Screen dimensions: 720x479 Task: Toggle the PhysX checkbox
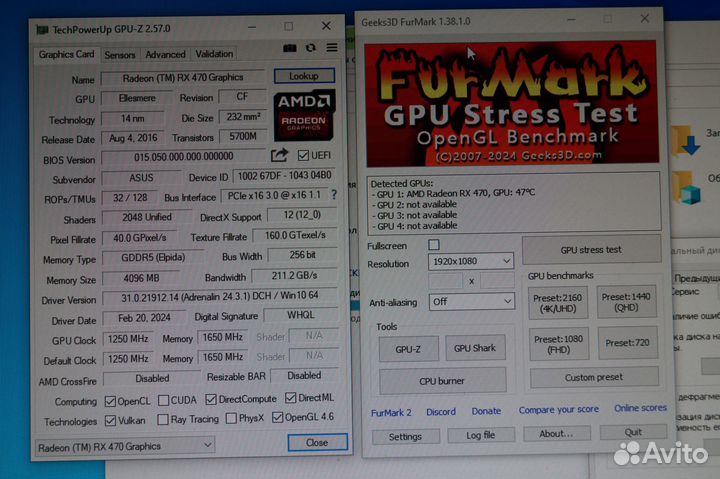(x=231, y=418)
